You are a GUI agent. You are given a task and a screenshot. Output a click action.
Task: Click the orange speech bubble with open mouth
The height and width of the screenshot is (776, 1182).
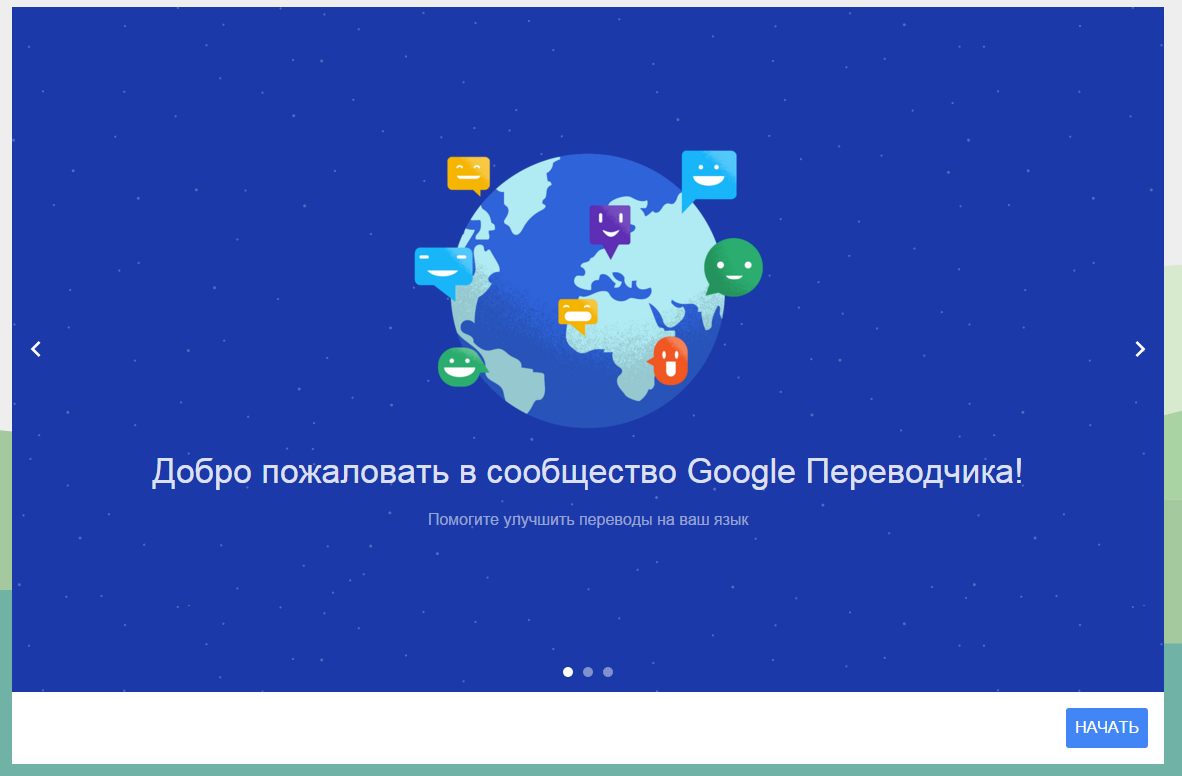click(x=669, y=360)
